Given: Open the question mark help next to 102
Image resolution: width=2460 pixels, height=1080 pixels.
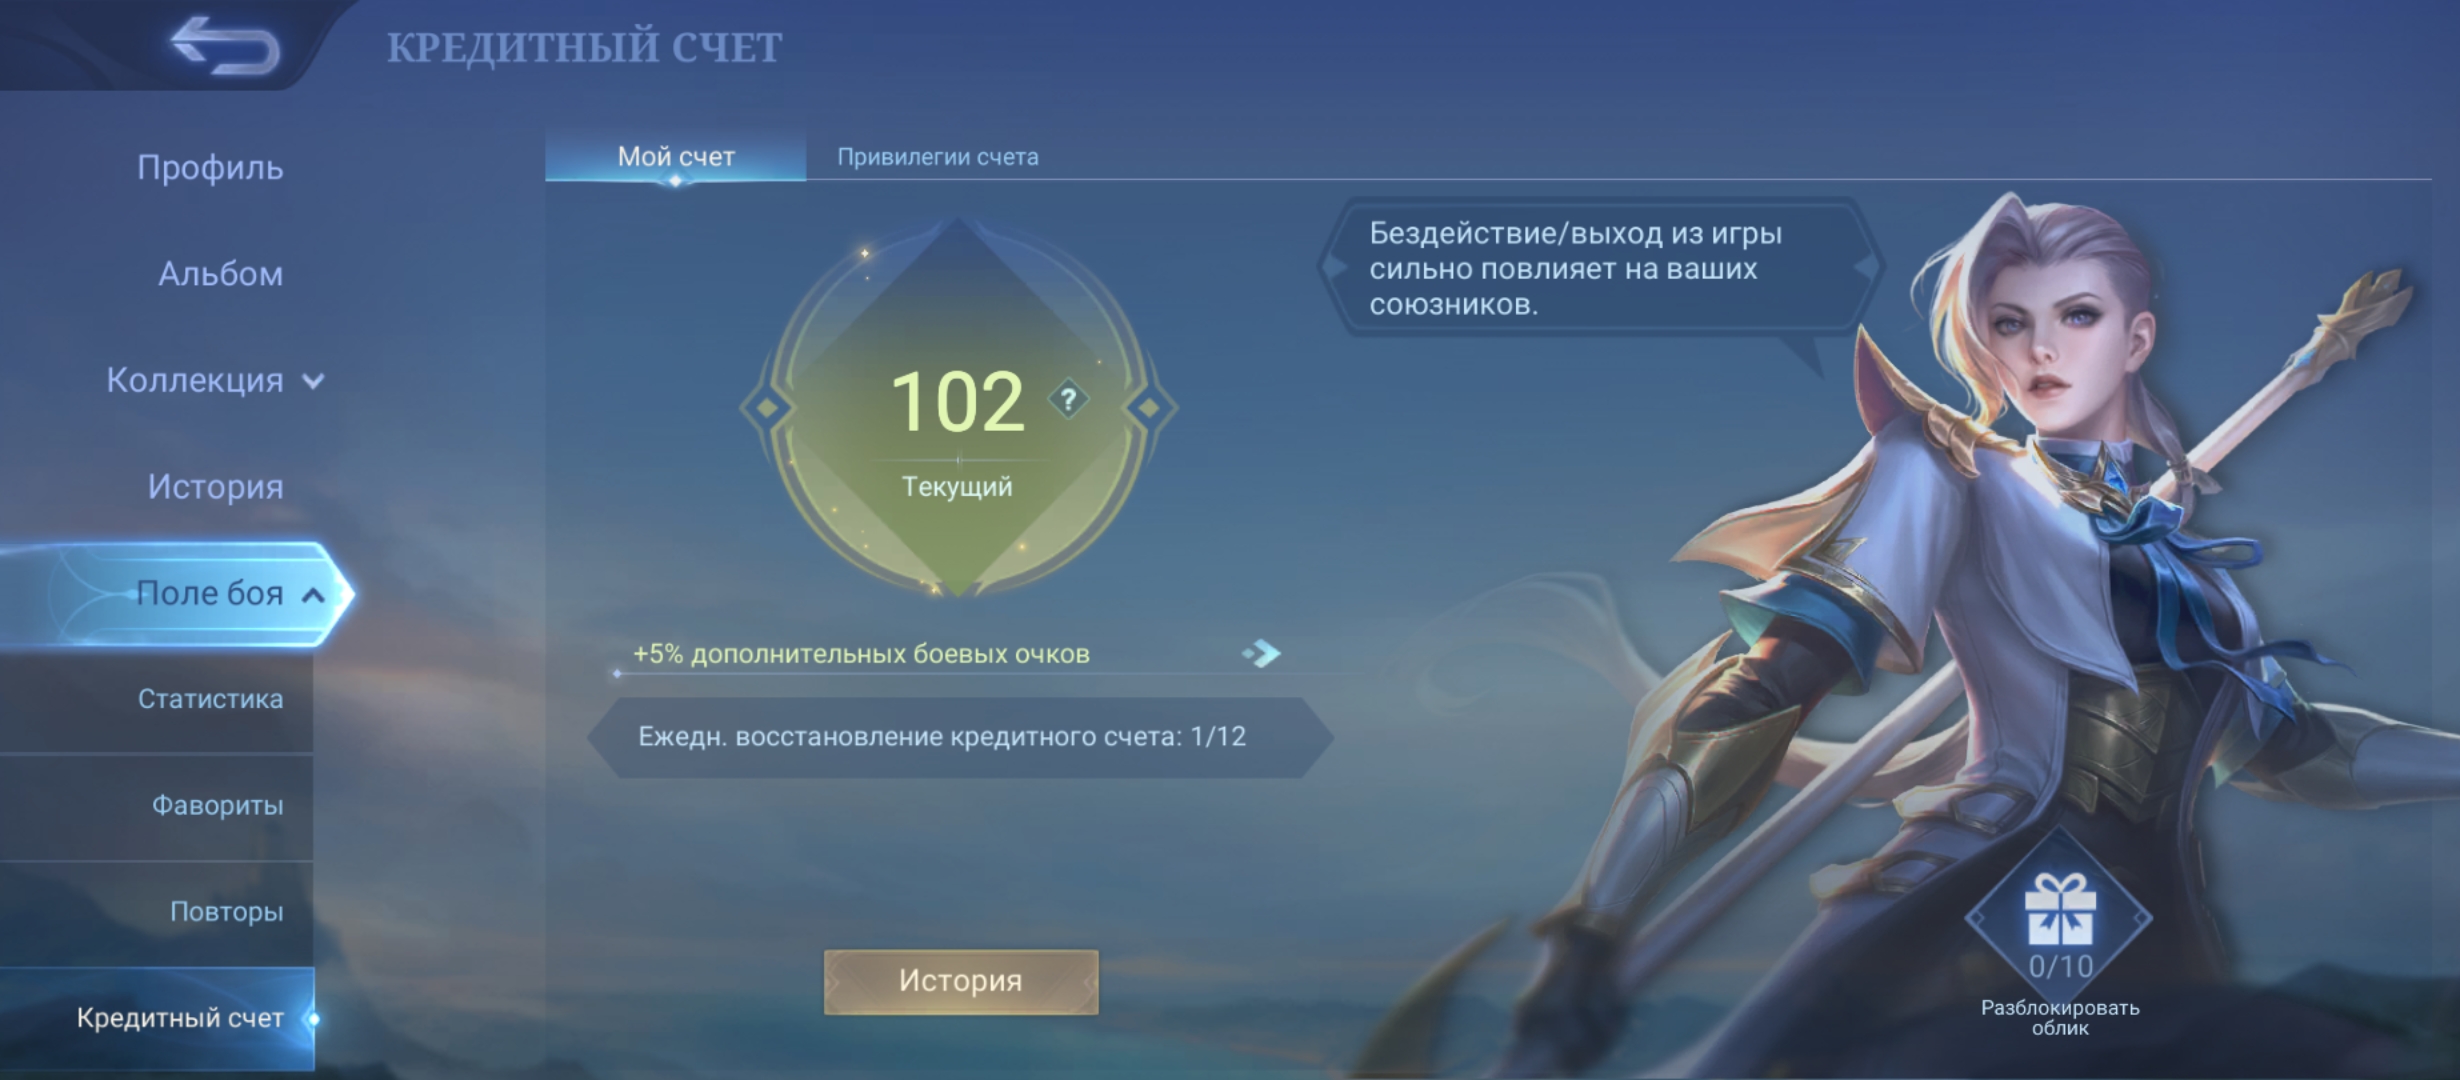Looking at the screenshot, I should pyautogui.click(x=1068, y=400).
